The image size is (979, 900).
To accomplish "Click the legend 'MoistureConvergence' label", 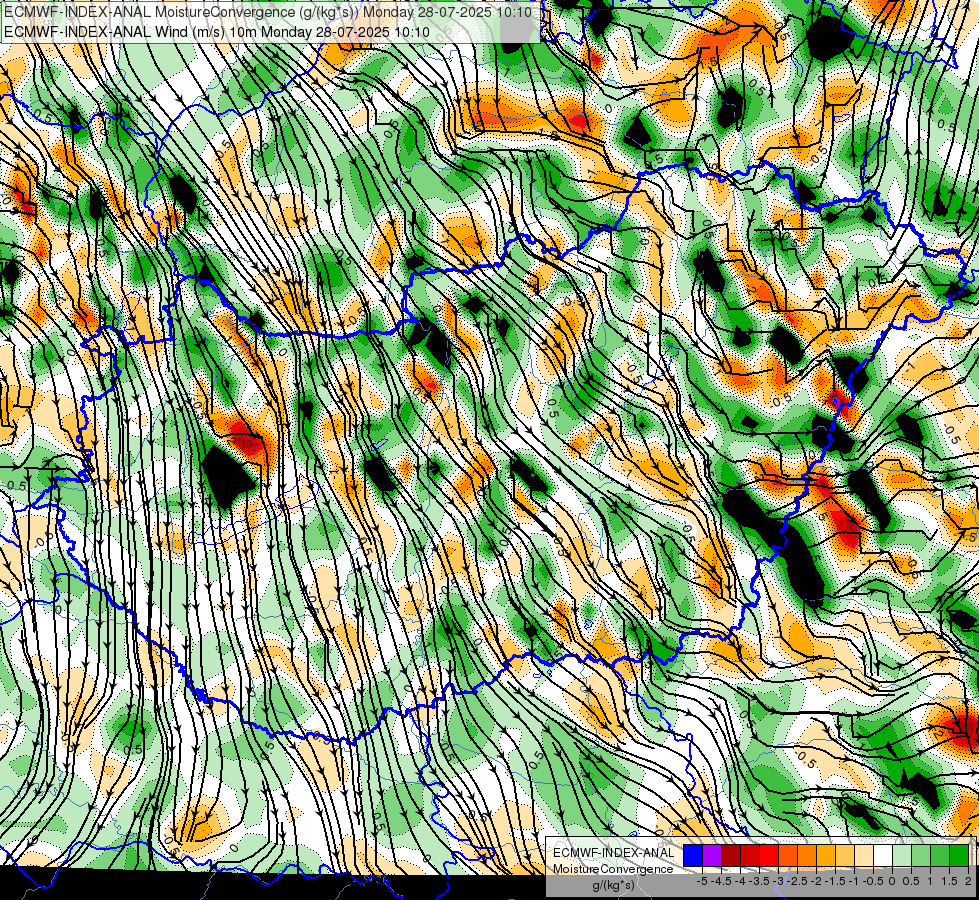I will (x=613, y=869).
